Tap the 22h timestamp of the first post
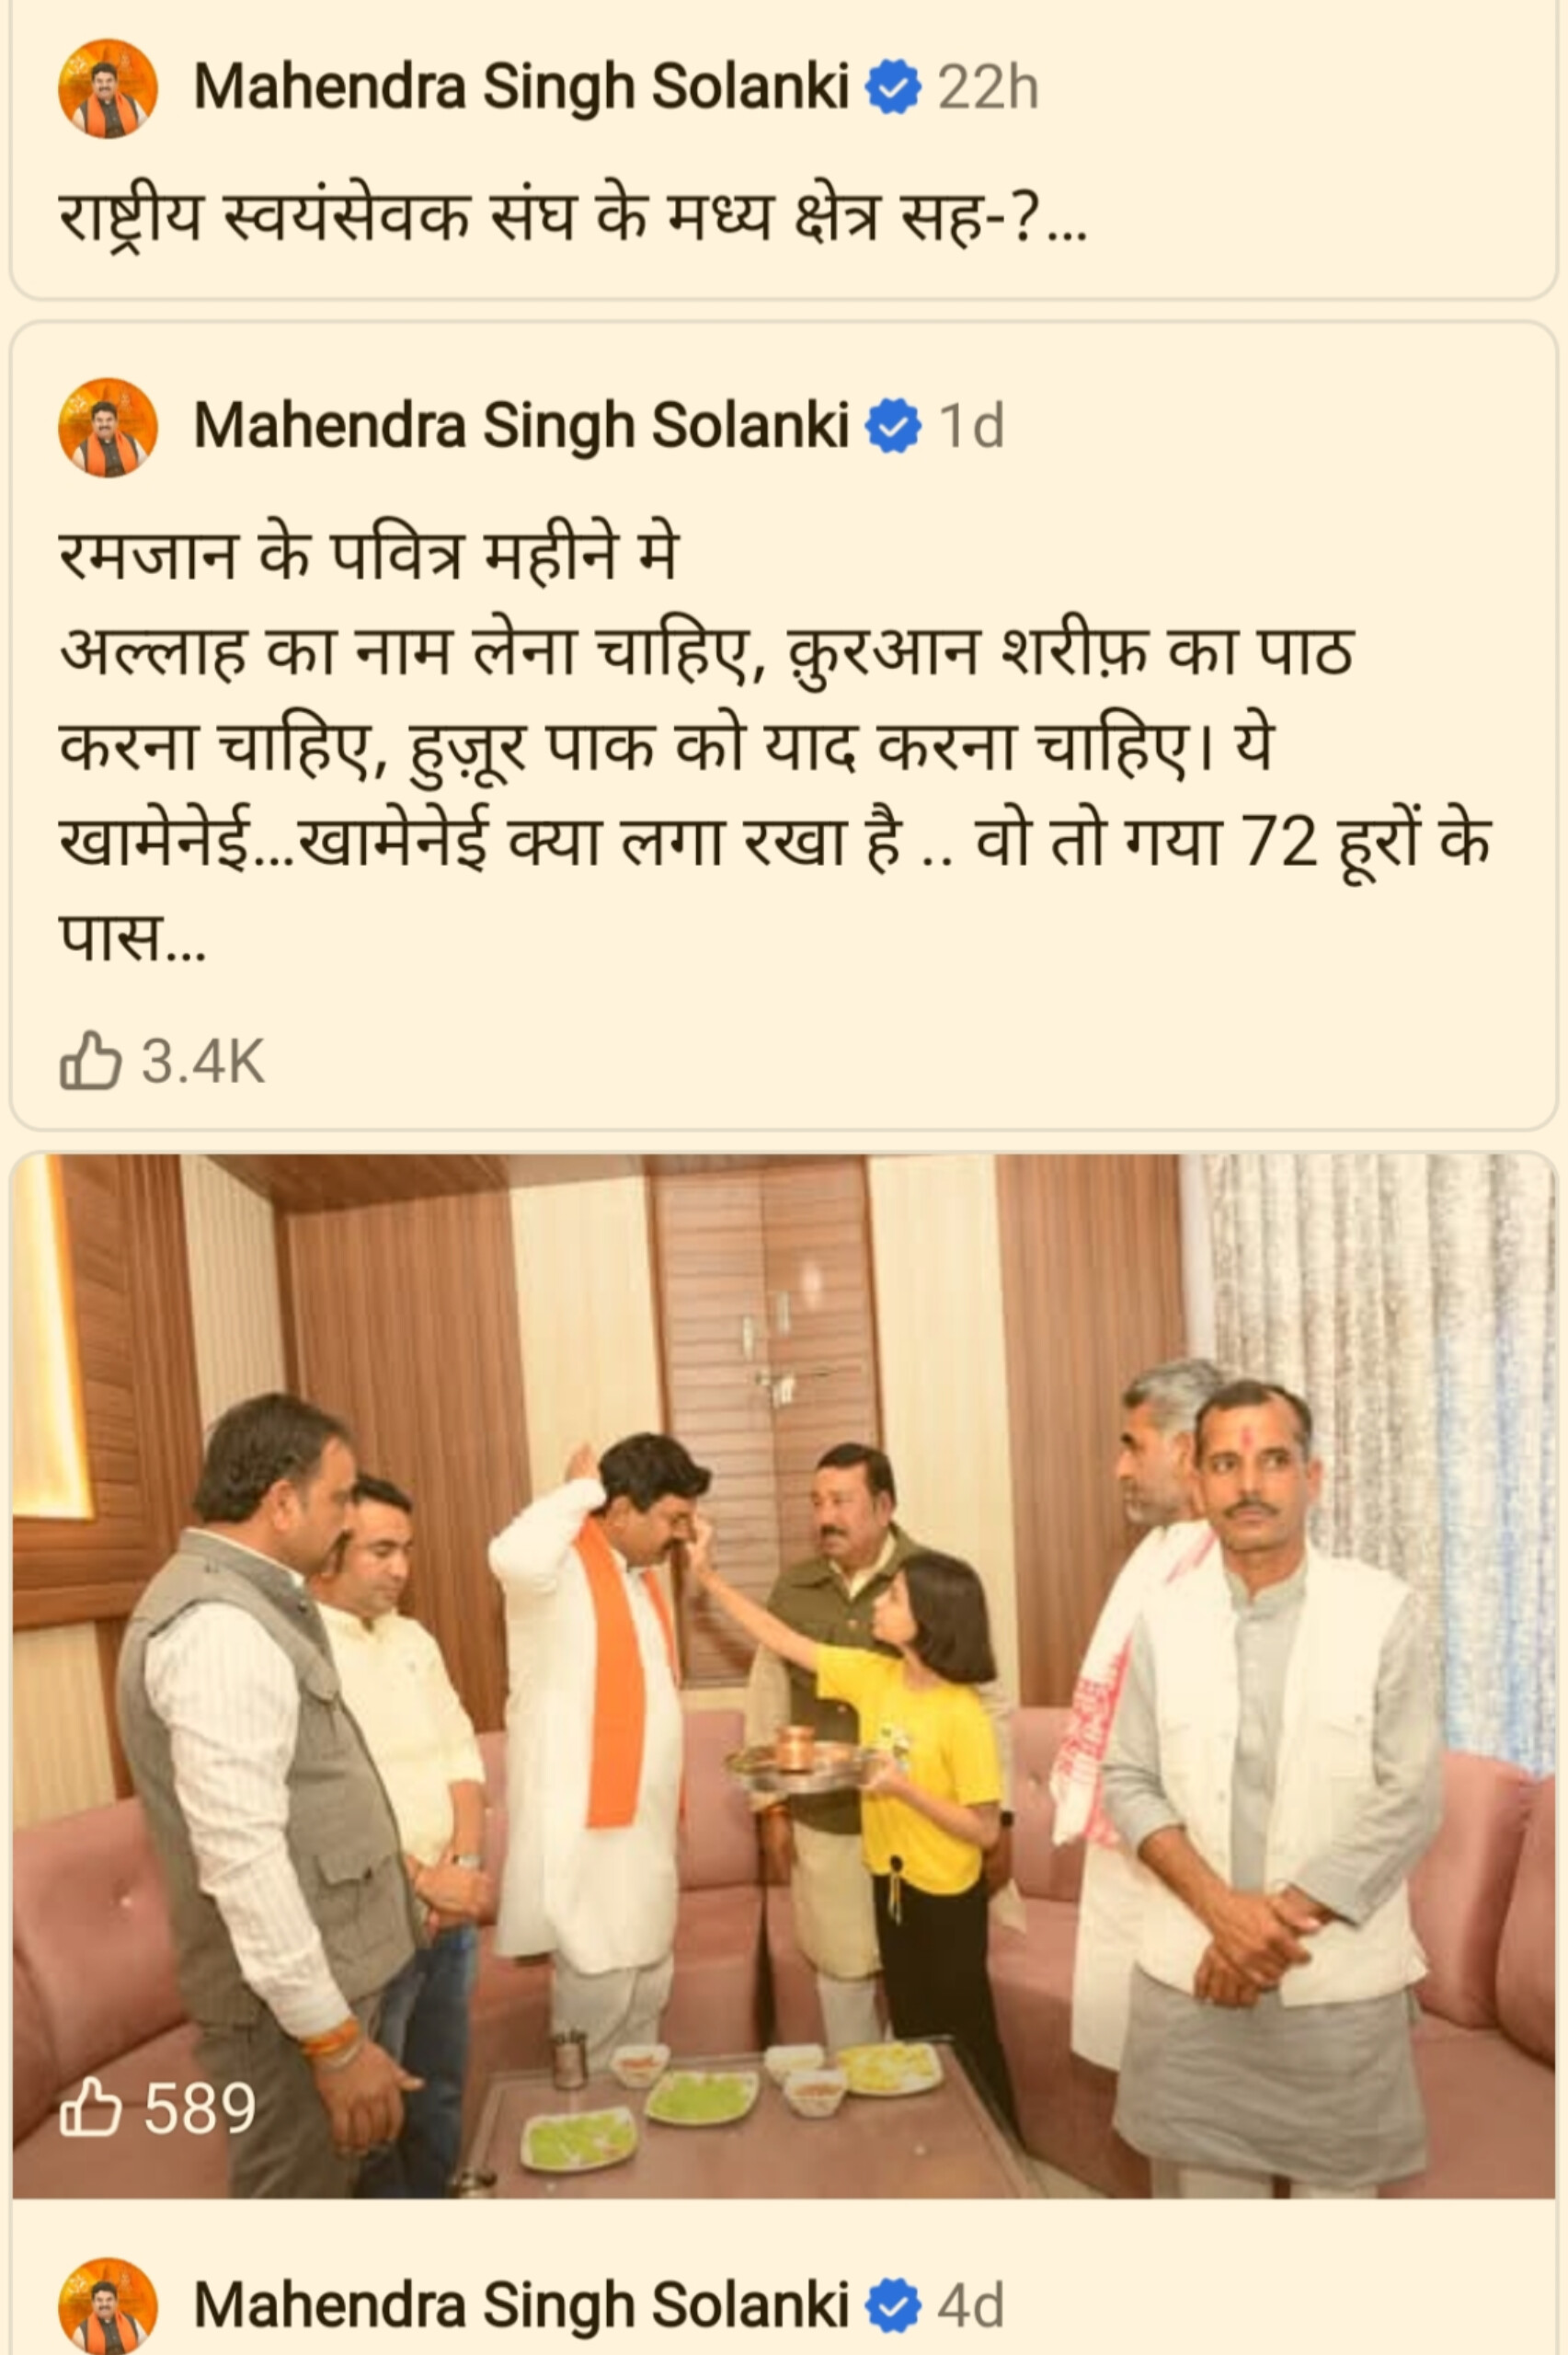The height and width of the screenshot is (2355, 1568). coord(988,88)
